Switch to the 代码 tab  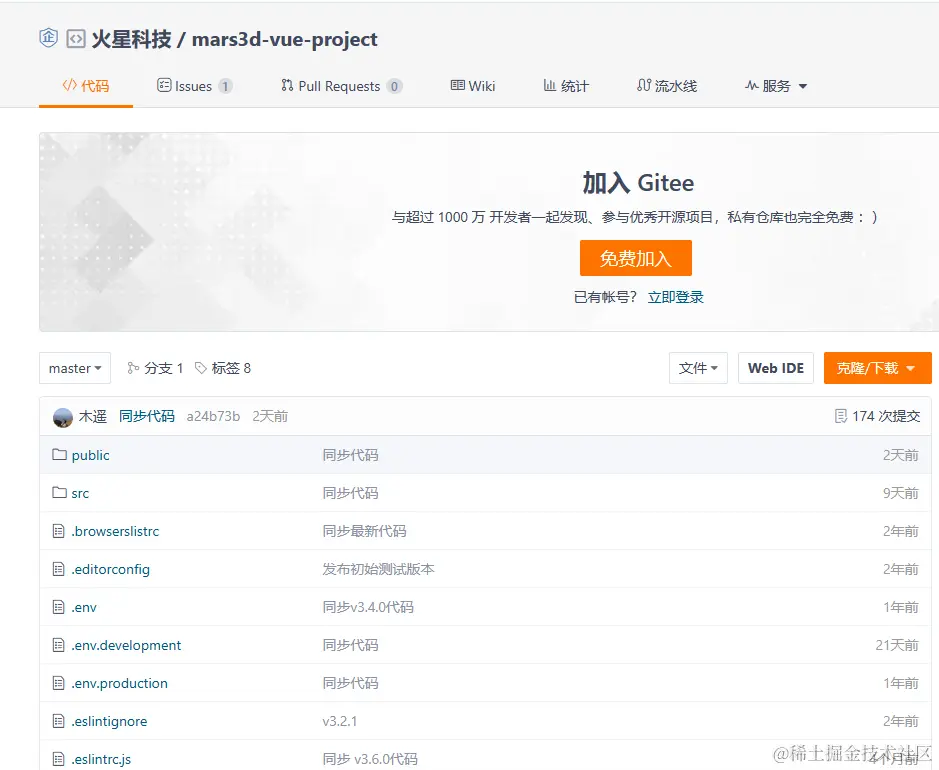pos(86,86)
